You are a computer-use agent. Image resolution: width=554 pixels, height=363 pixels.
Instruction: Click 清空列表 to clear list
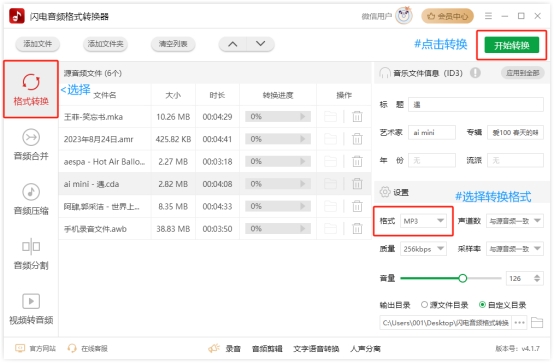coord(173,44)
